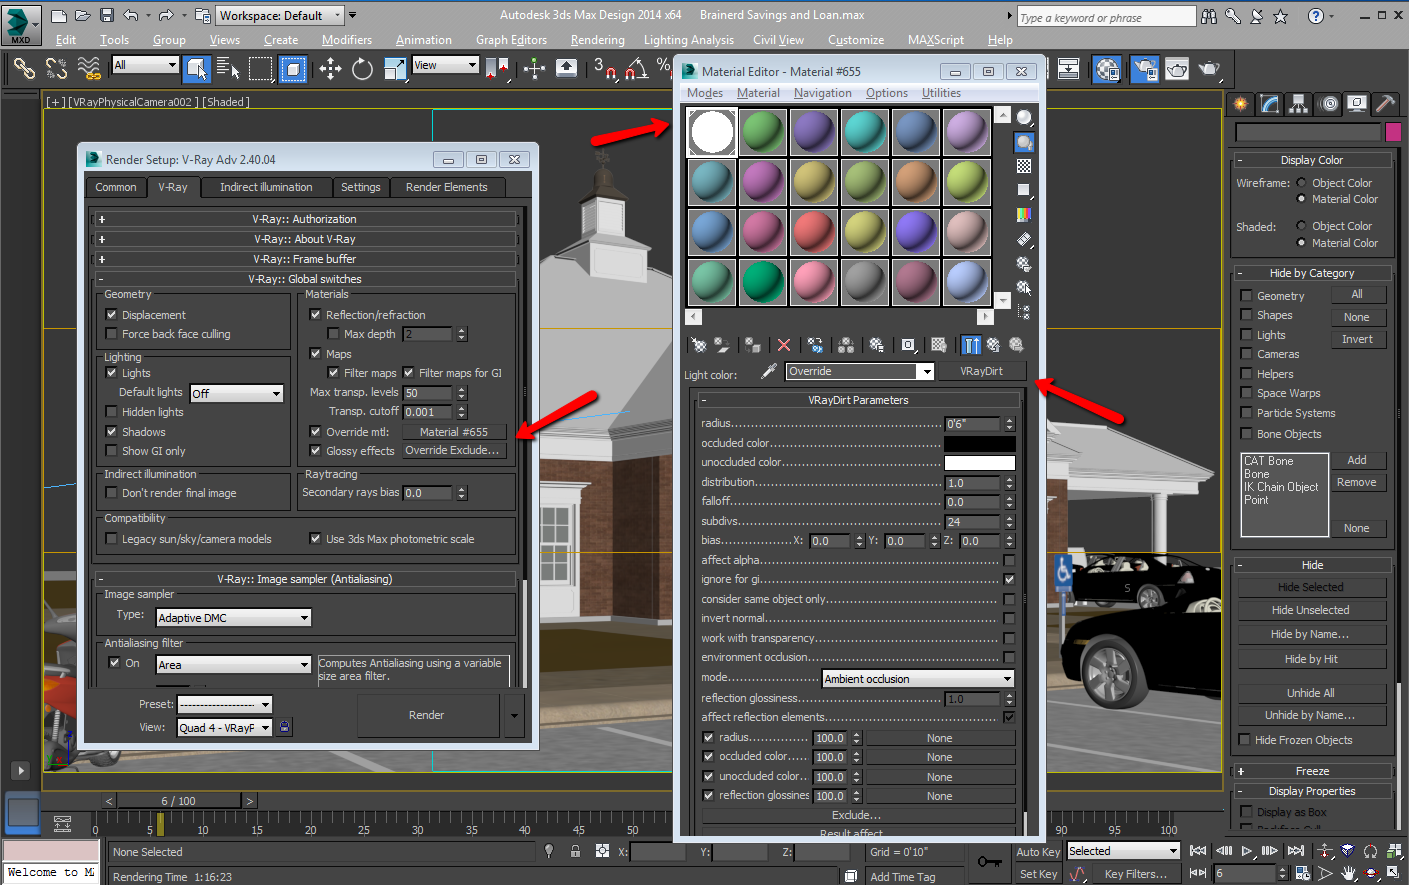This screenshot has width=1409, height=885.
Task: Toggle ignore for gi checkbox
Action: point(1009,579)
